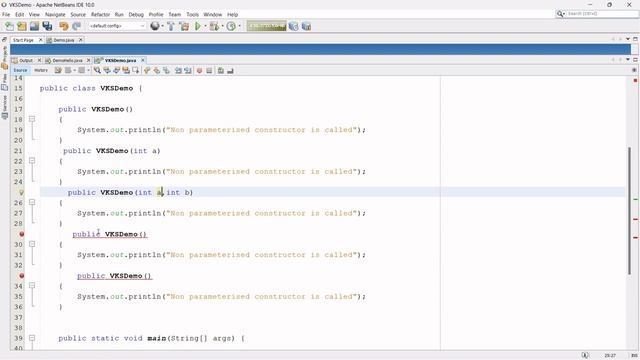Screen dimensions: 640x360
Task: Switch to the DemoHello.java tab
Action: (67, 60)
